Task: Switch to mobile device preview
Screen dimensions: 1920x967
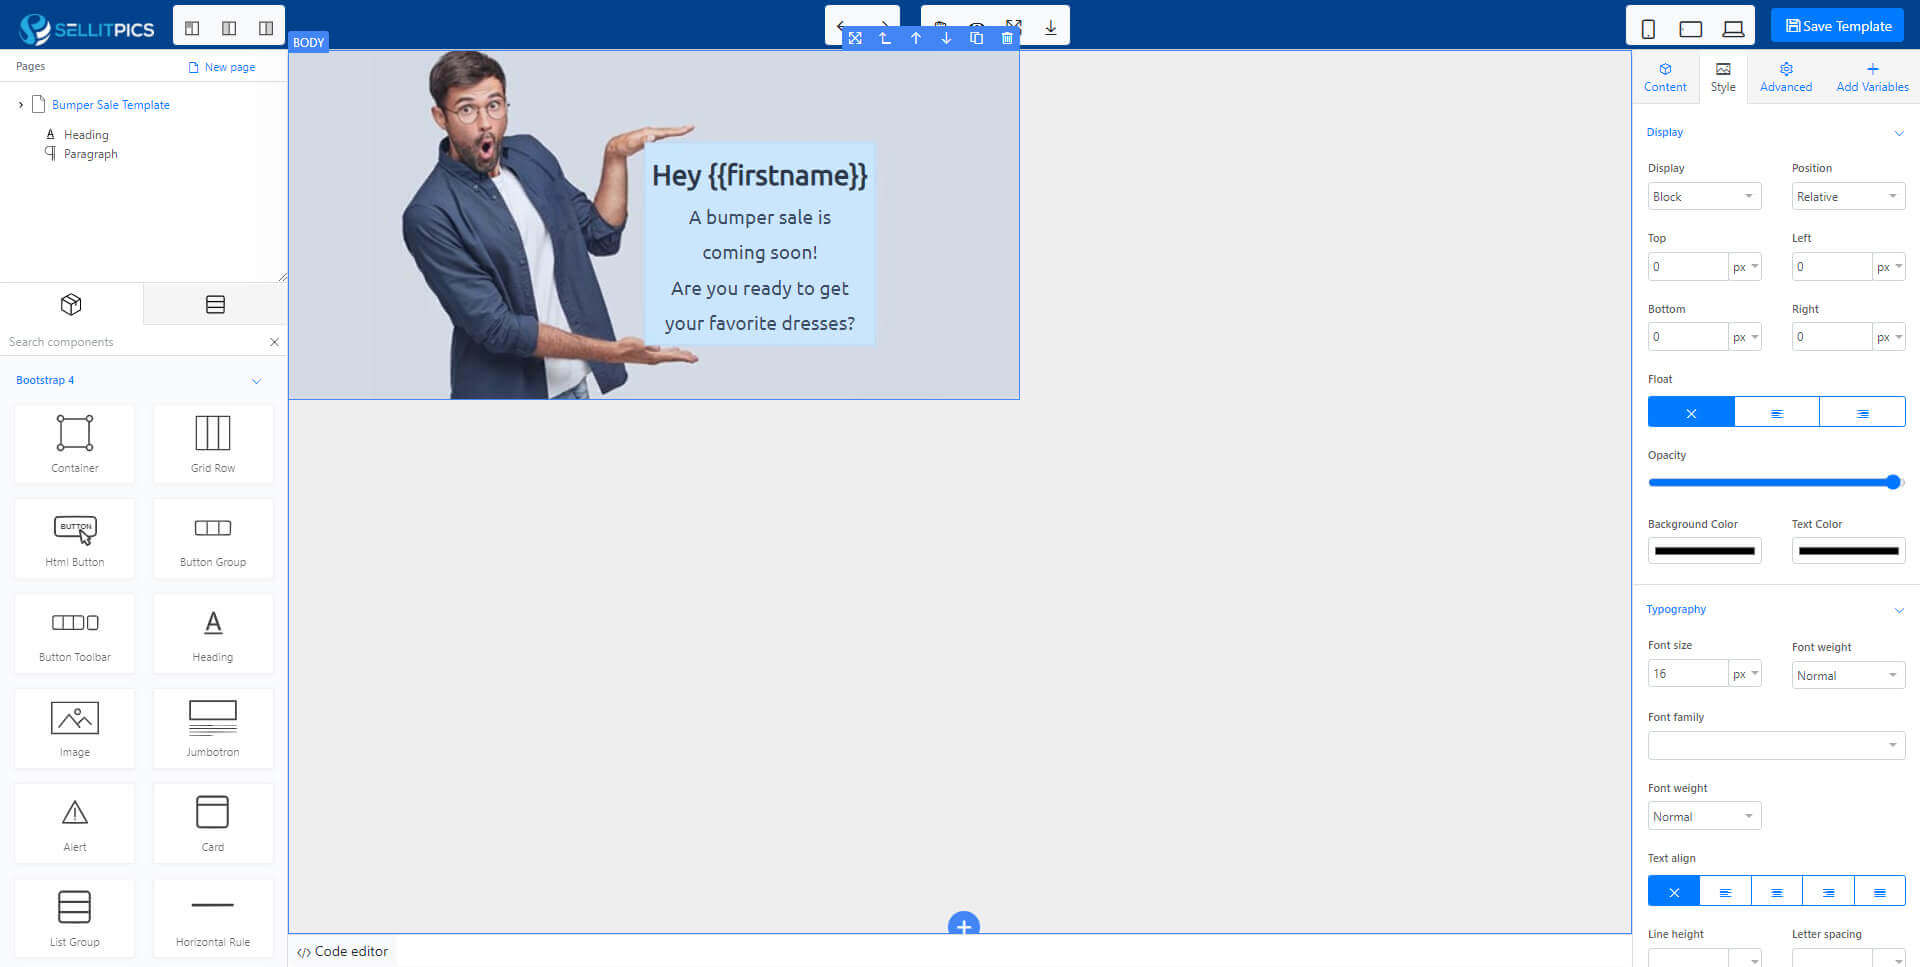Action: [1648, 28]
